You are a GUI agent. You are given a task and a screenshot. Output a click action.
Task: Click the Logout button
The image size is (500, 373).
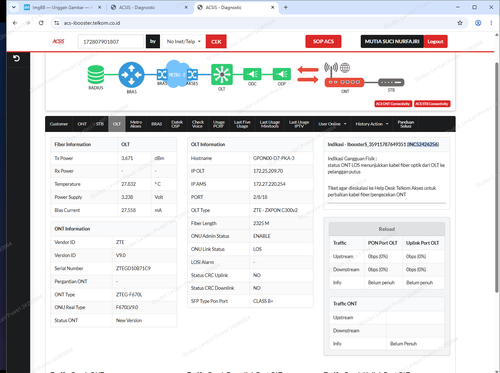(435, 41)
